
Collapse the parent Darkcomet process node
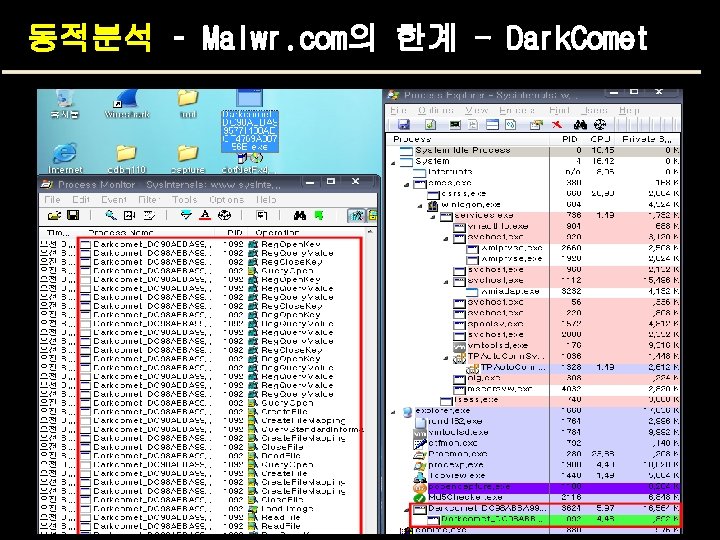click(407, 510)
